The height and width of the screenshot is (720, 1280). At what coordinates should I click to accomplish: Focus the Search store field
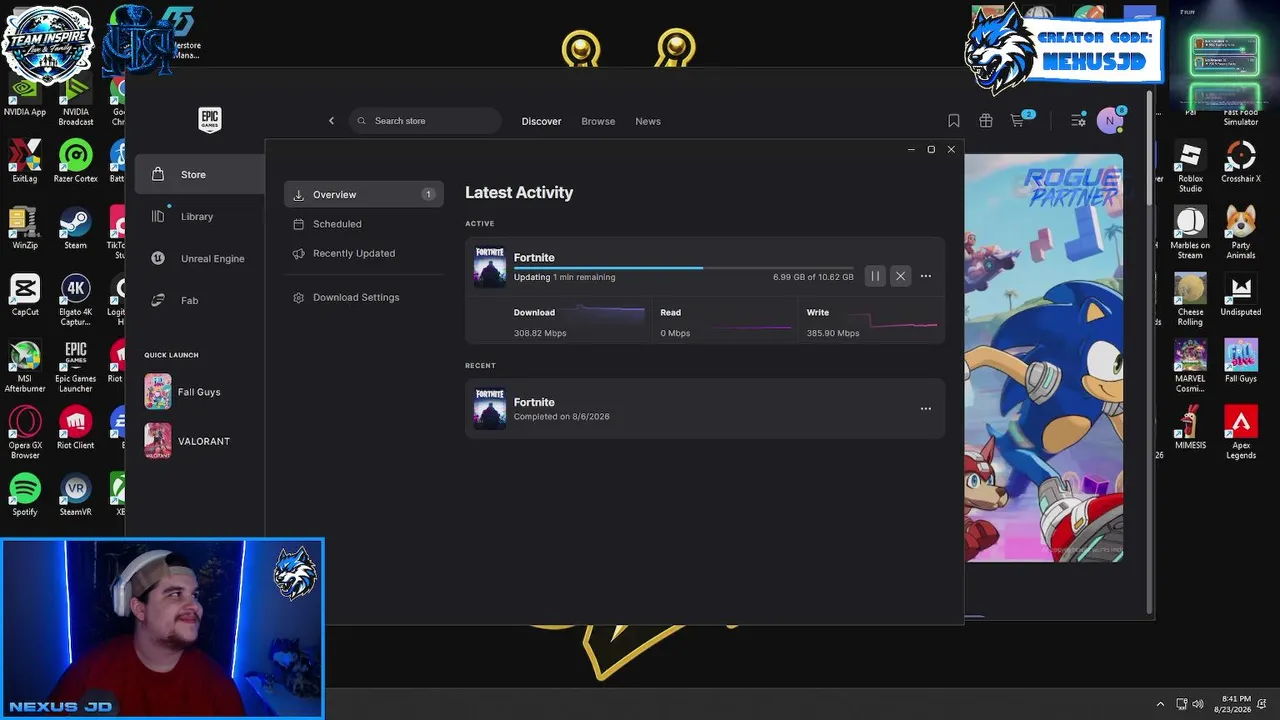coord(425,121)
